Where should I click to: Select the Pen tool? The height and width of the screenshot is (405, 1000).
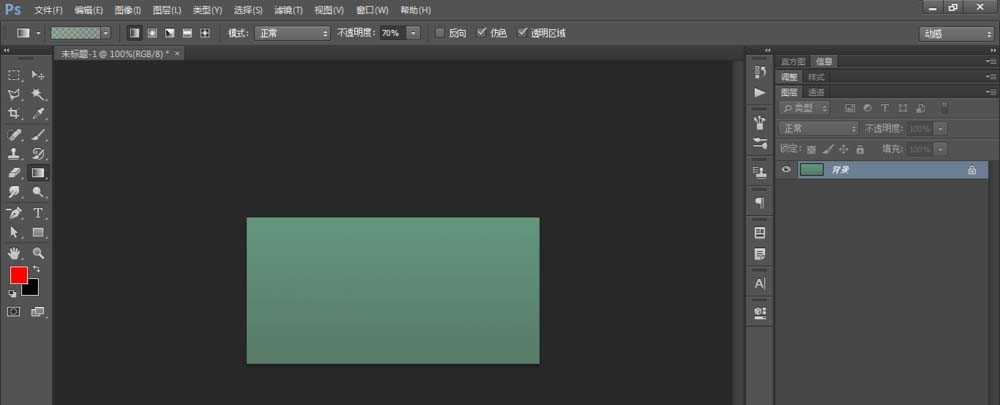14,213
